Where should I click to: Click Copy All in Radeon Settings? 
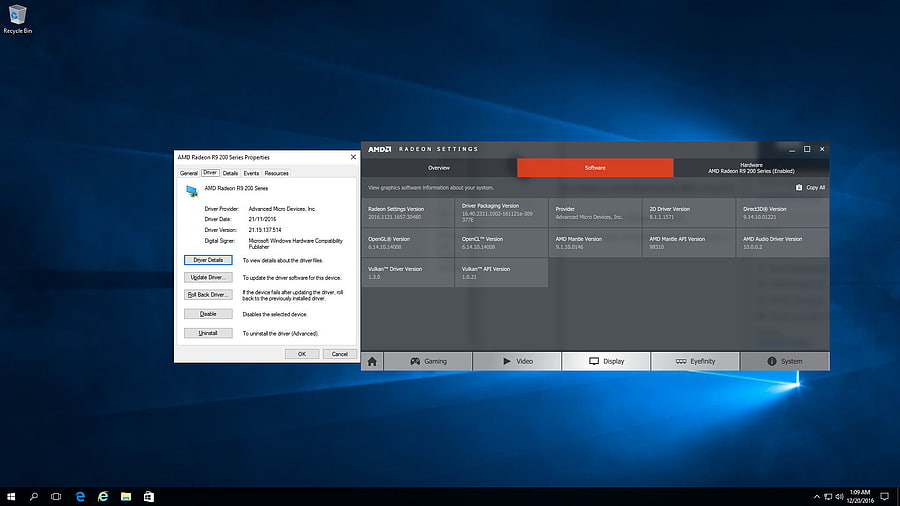click(x=810, y=188)
